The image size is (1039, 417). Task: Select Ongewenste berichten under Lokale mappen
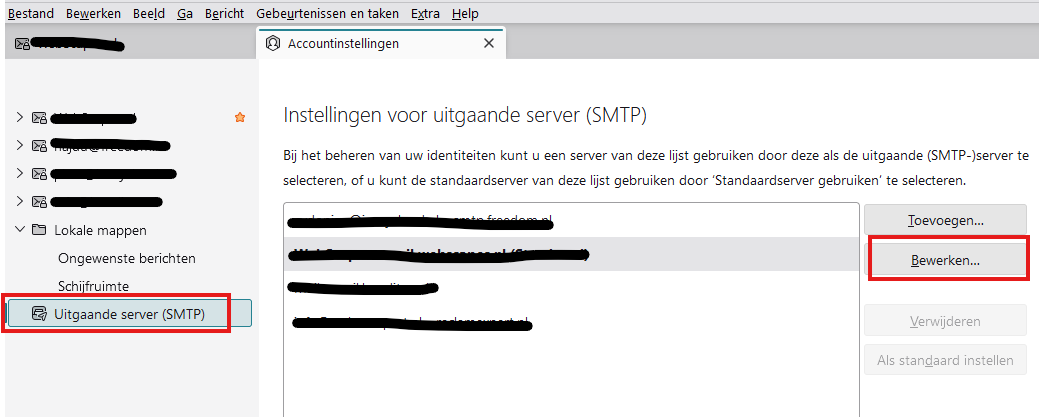tap(127, 258)
